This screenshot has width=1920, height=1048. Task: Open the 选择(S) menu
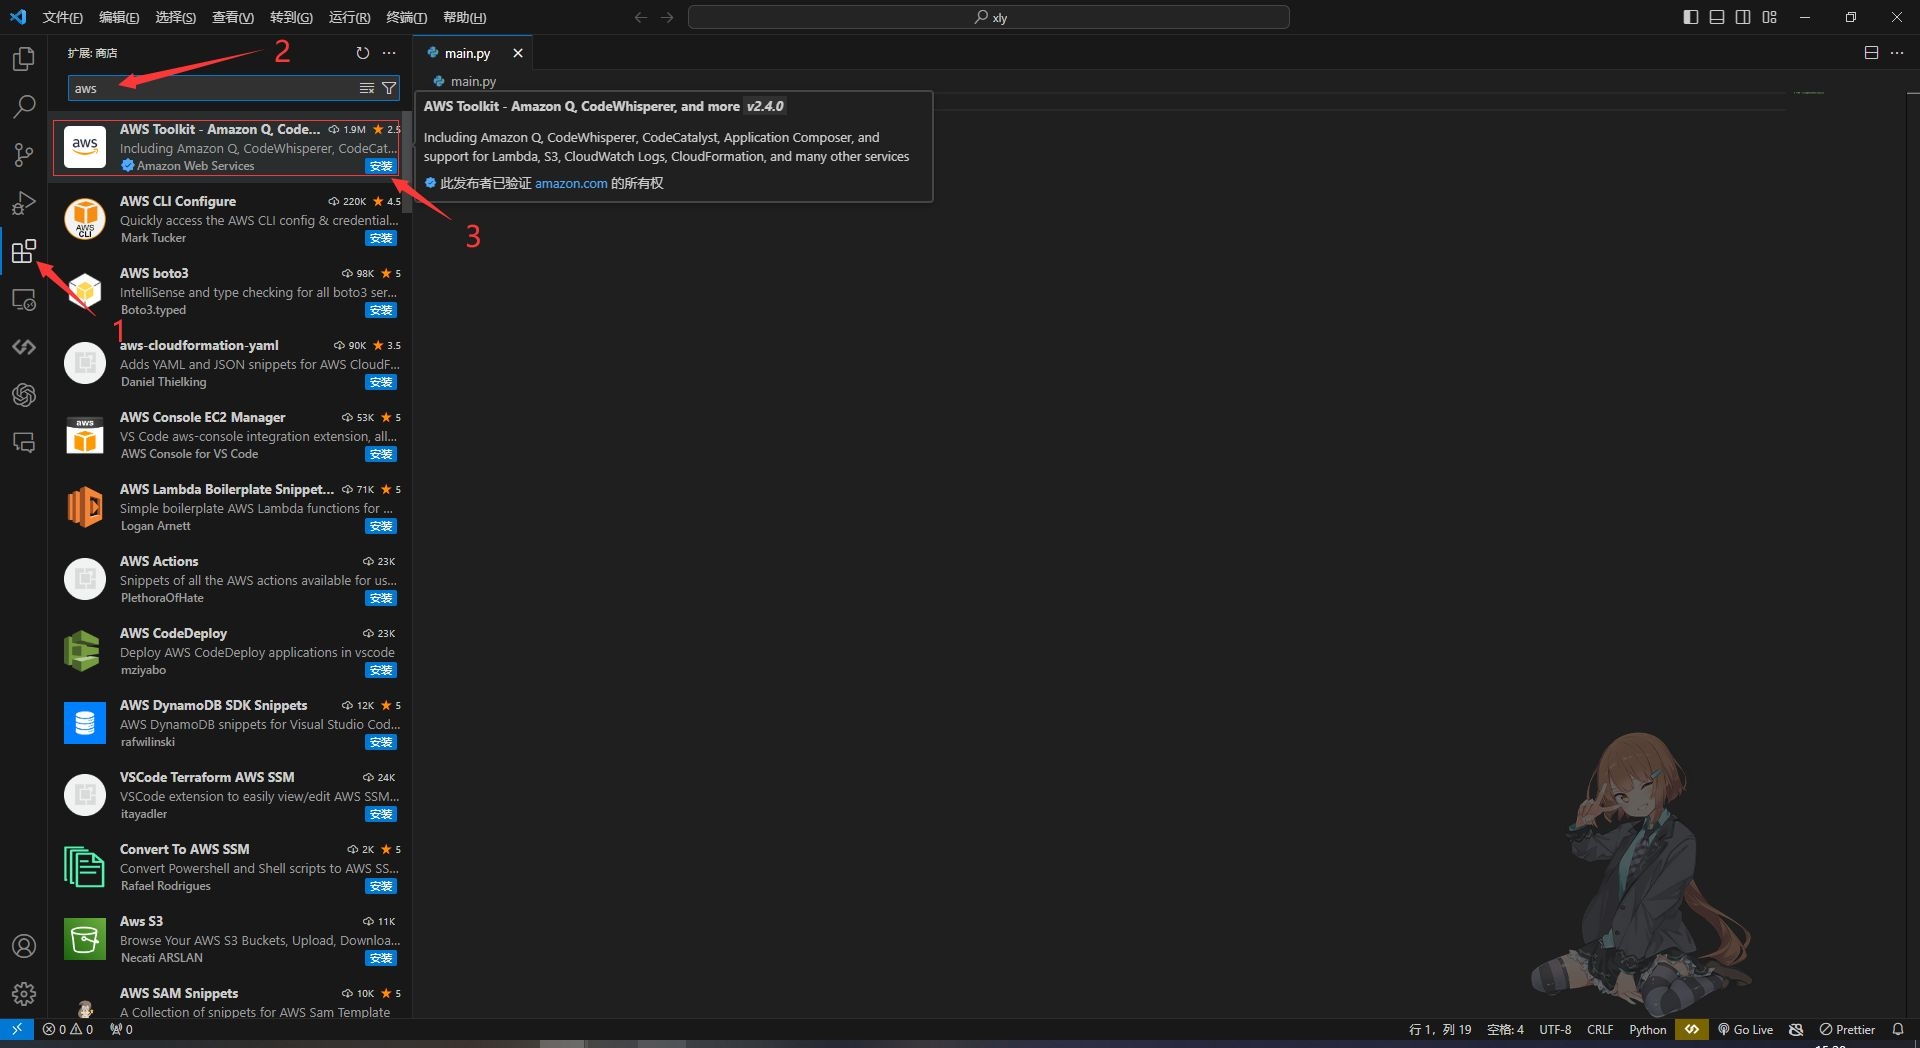[x=176, y=17]
